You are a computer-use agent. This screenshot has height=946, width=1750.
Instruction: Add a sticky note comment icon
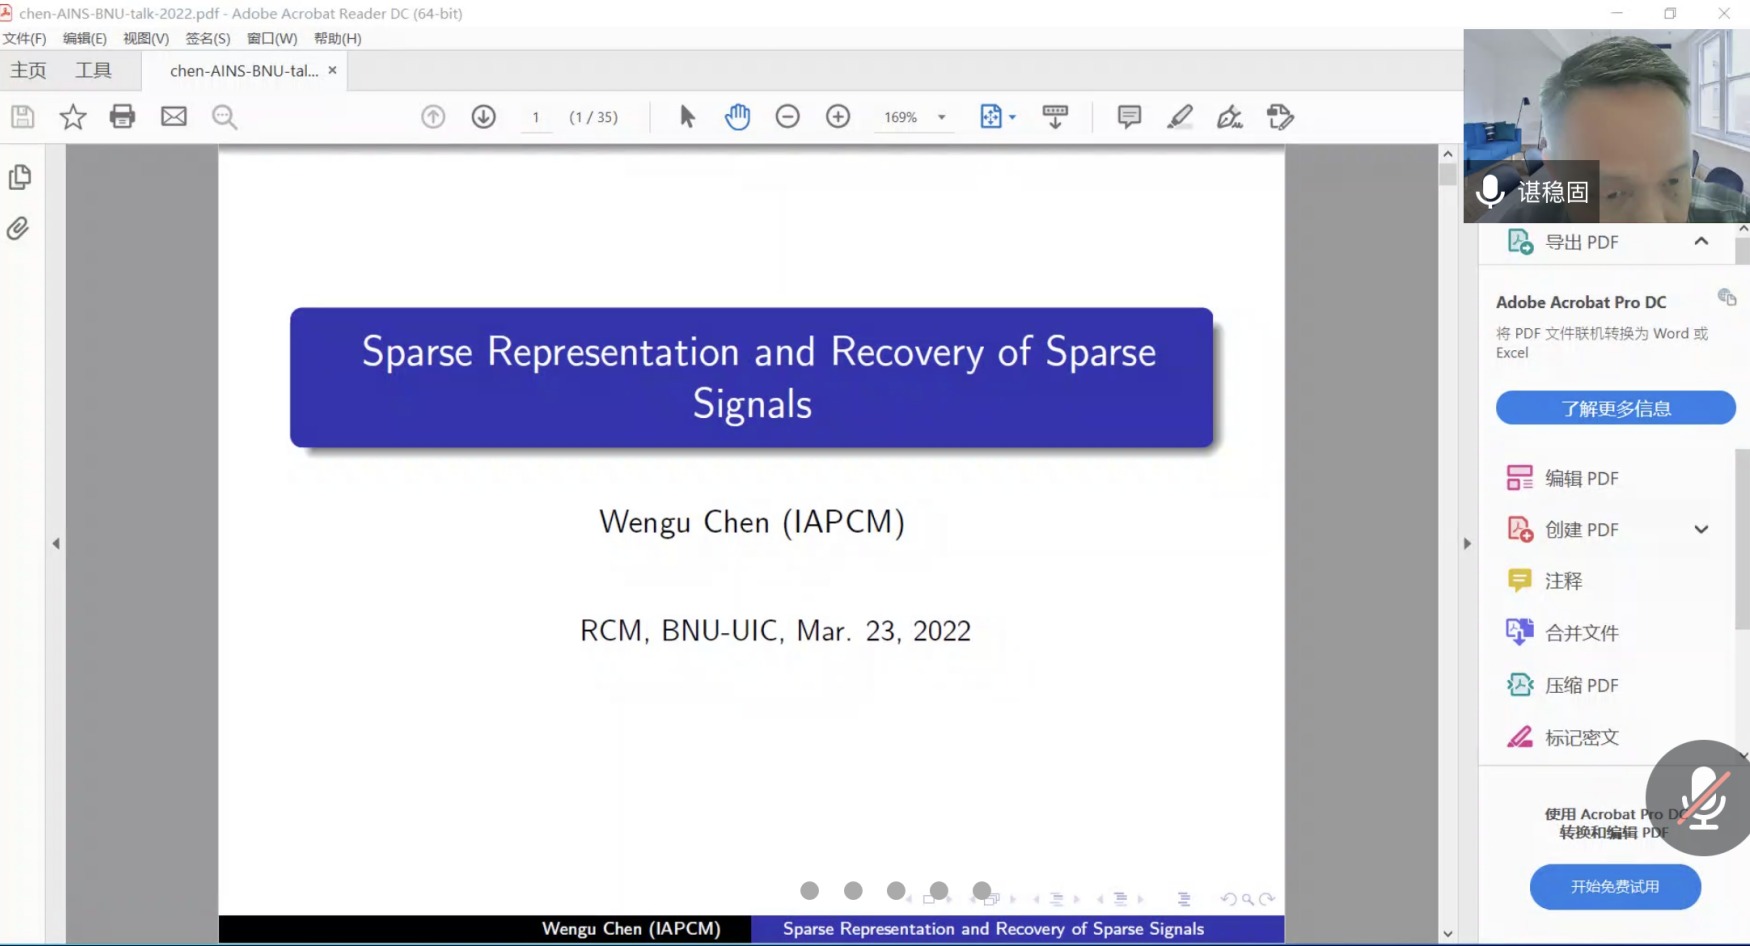1129,117
